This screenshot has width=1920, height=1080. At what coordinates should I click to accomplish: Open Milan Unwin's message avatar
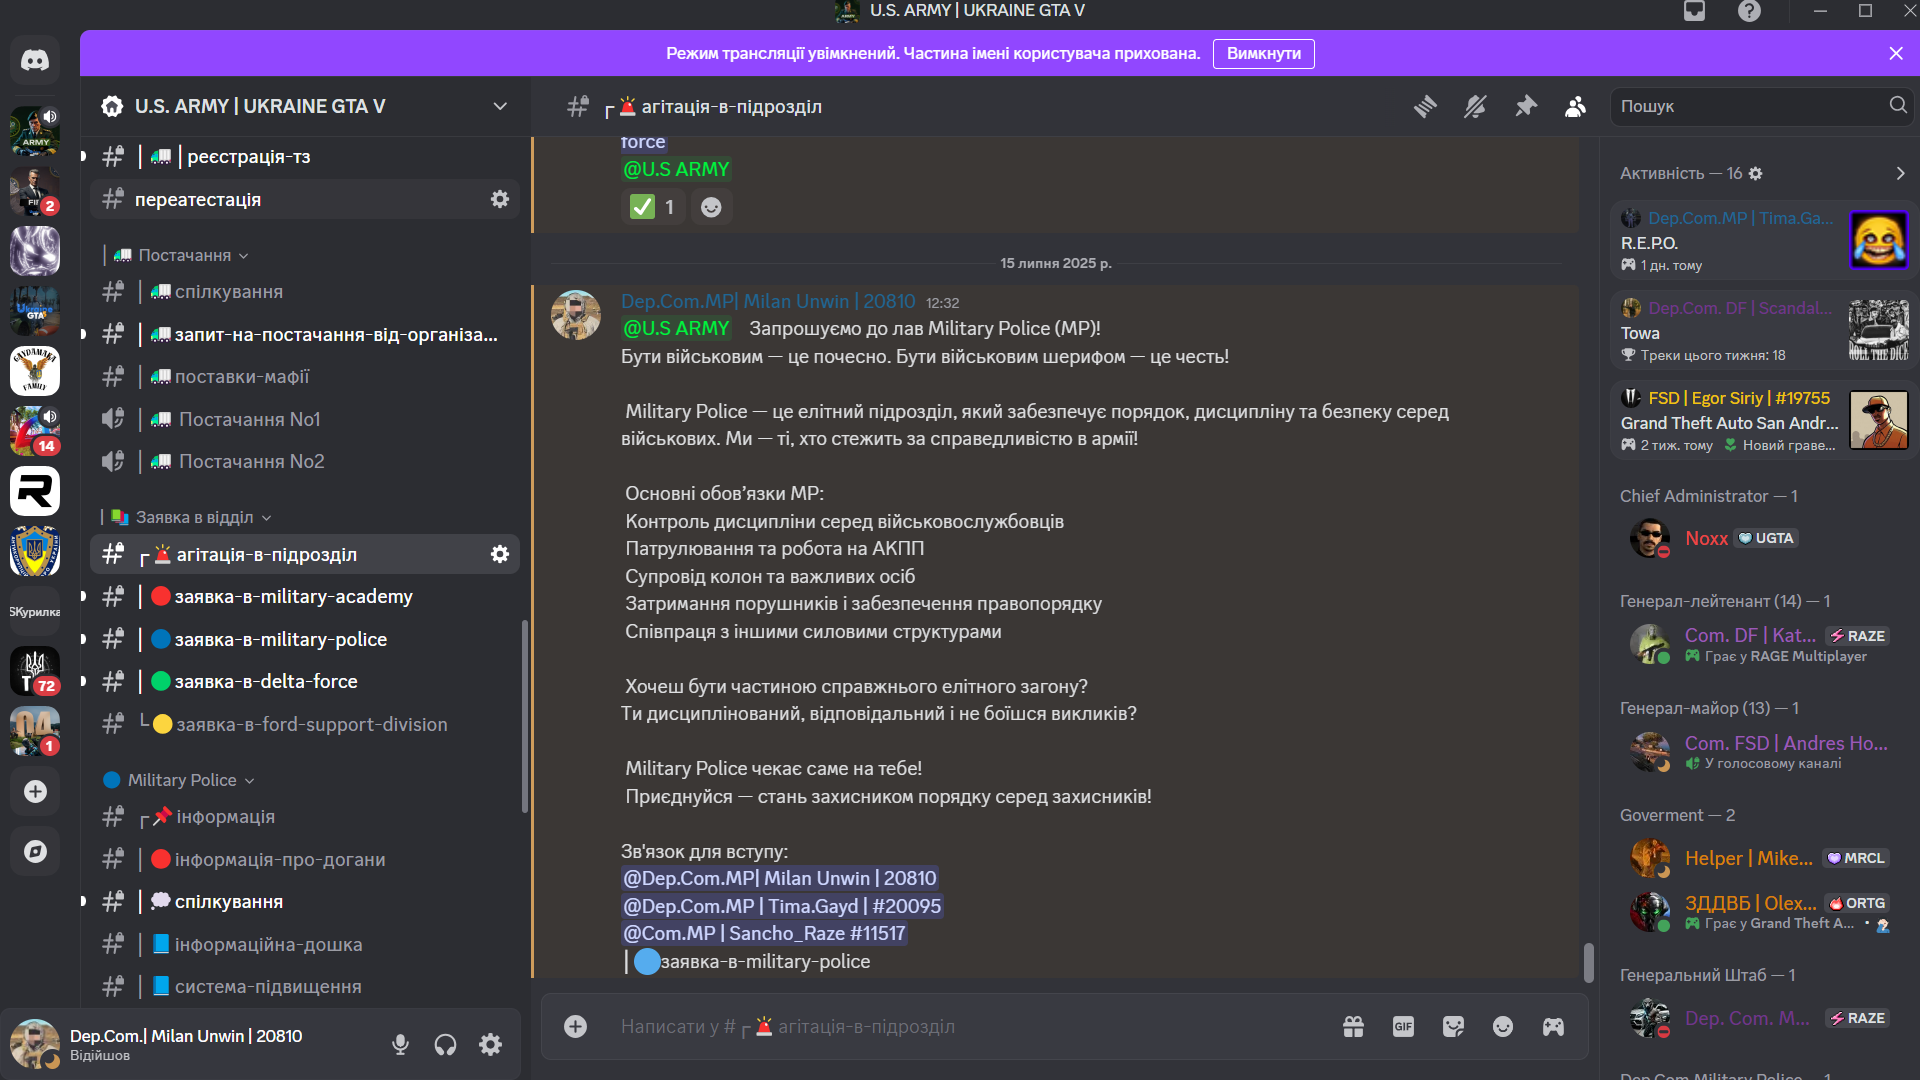(576, 315)
